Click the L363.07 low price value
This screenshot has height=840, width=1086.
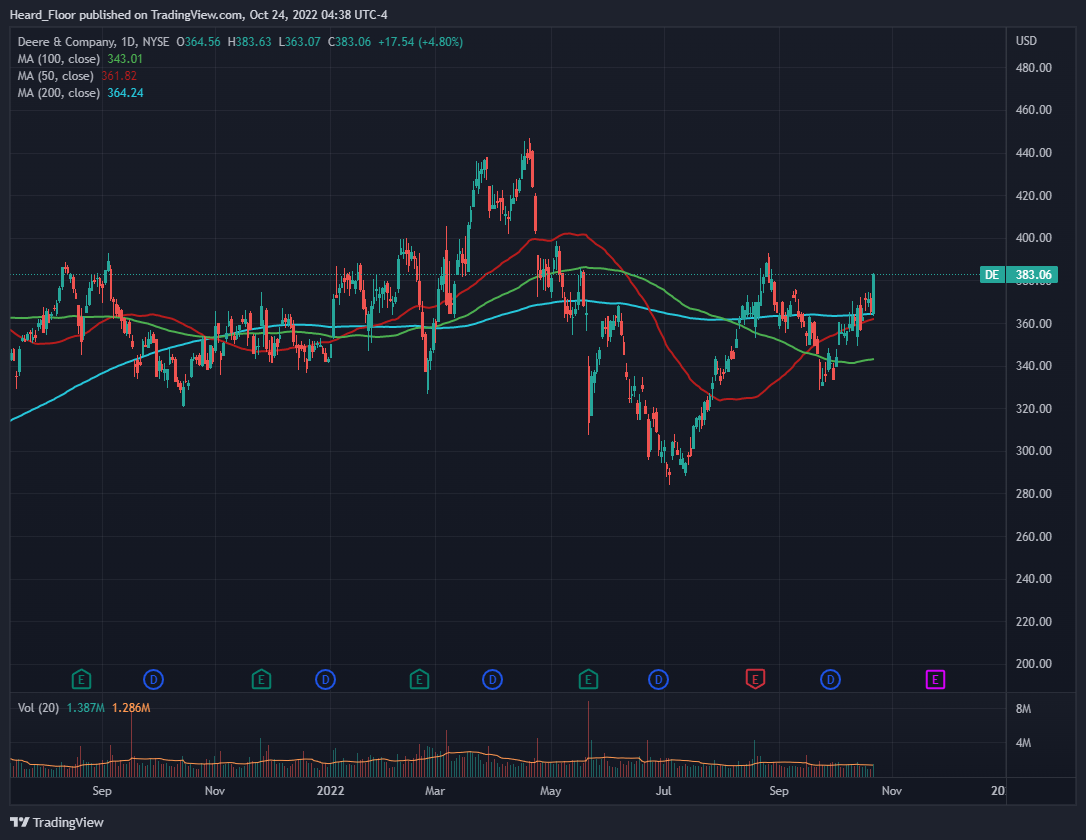coord(300,42)
